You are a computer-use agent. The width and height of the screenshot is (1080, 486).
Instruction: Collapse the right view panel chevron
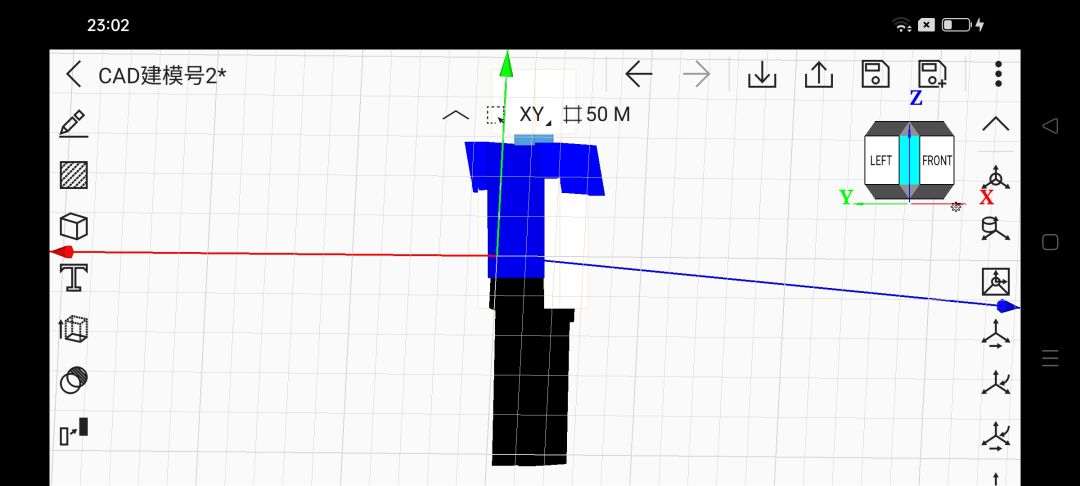click(995, 125)
